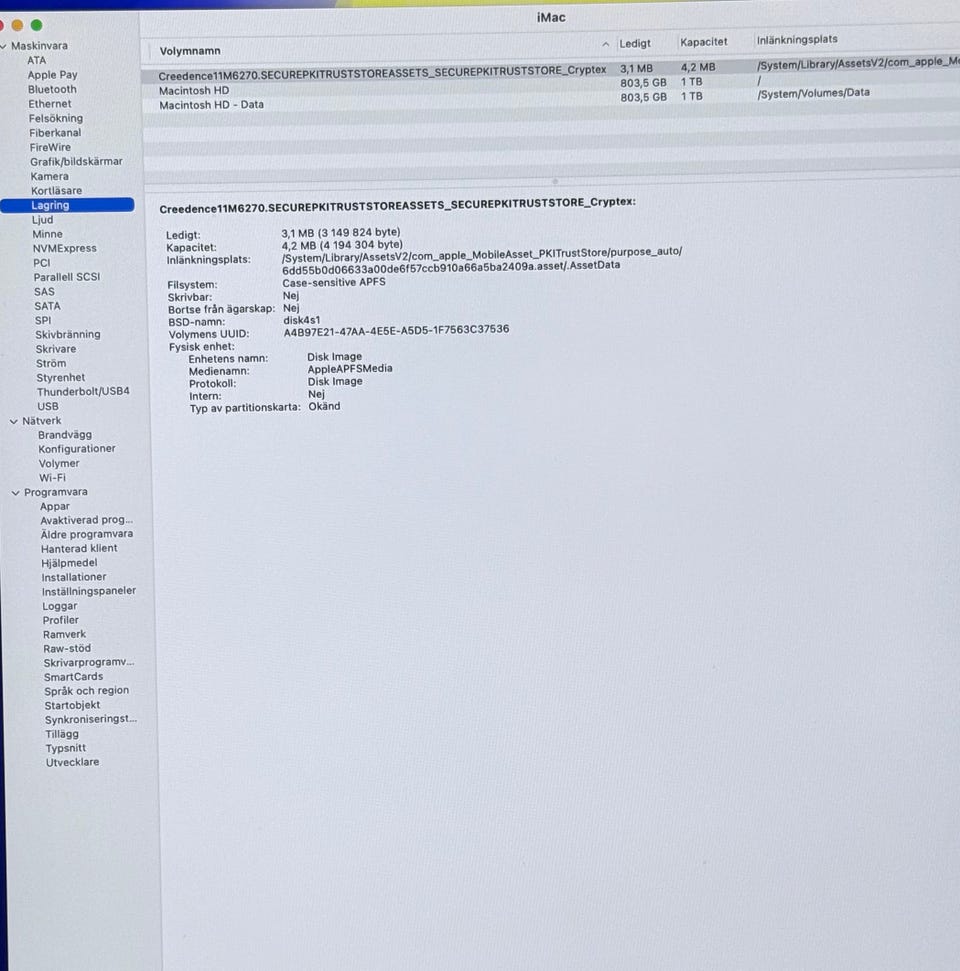Select the Macintosh HD volume row
This screenshot has width=960, height=971.
[x=550, y=87]
